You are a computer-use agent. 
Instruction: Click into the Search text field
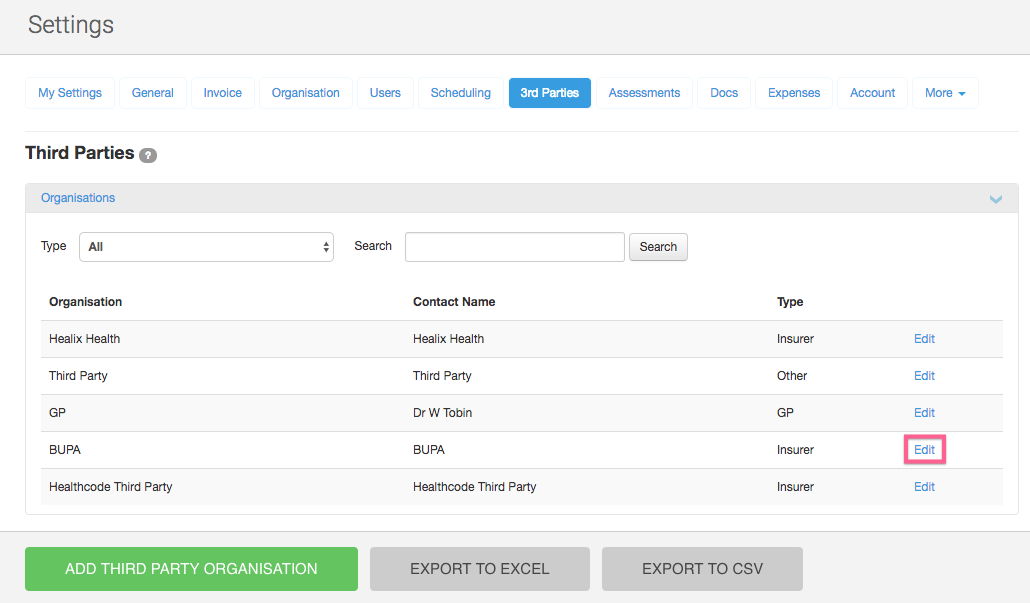click(x=514, y=247)
